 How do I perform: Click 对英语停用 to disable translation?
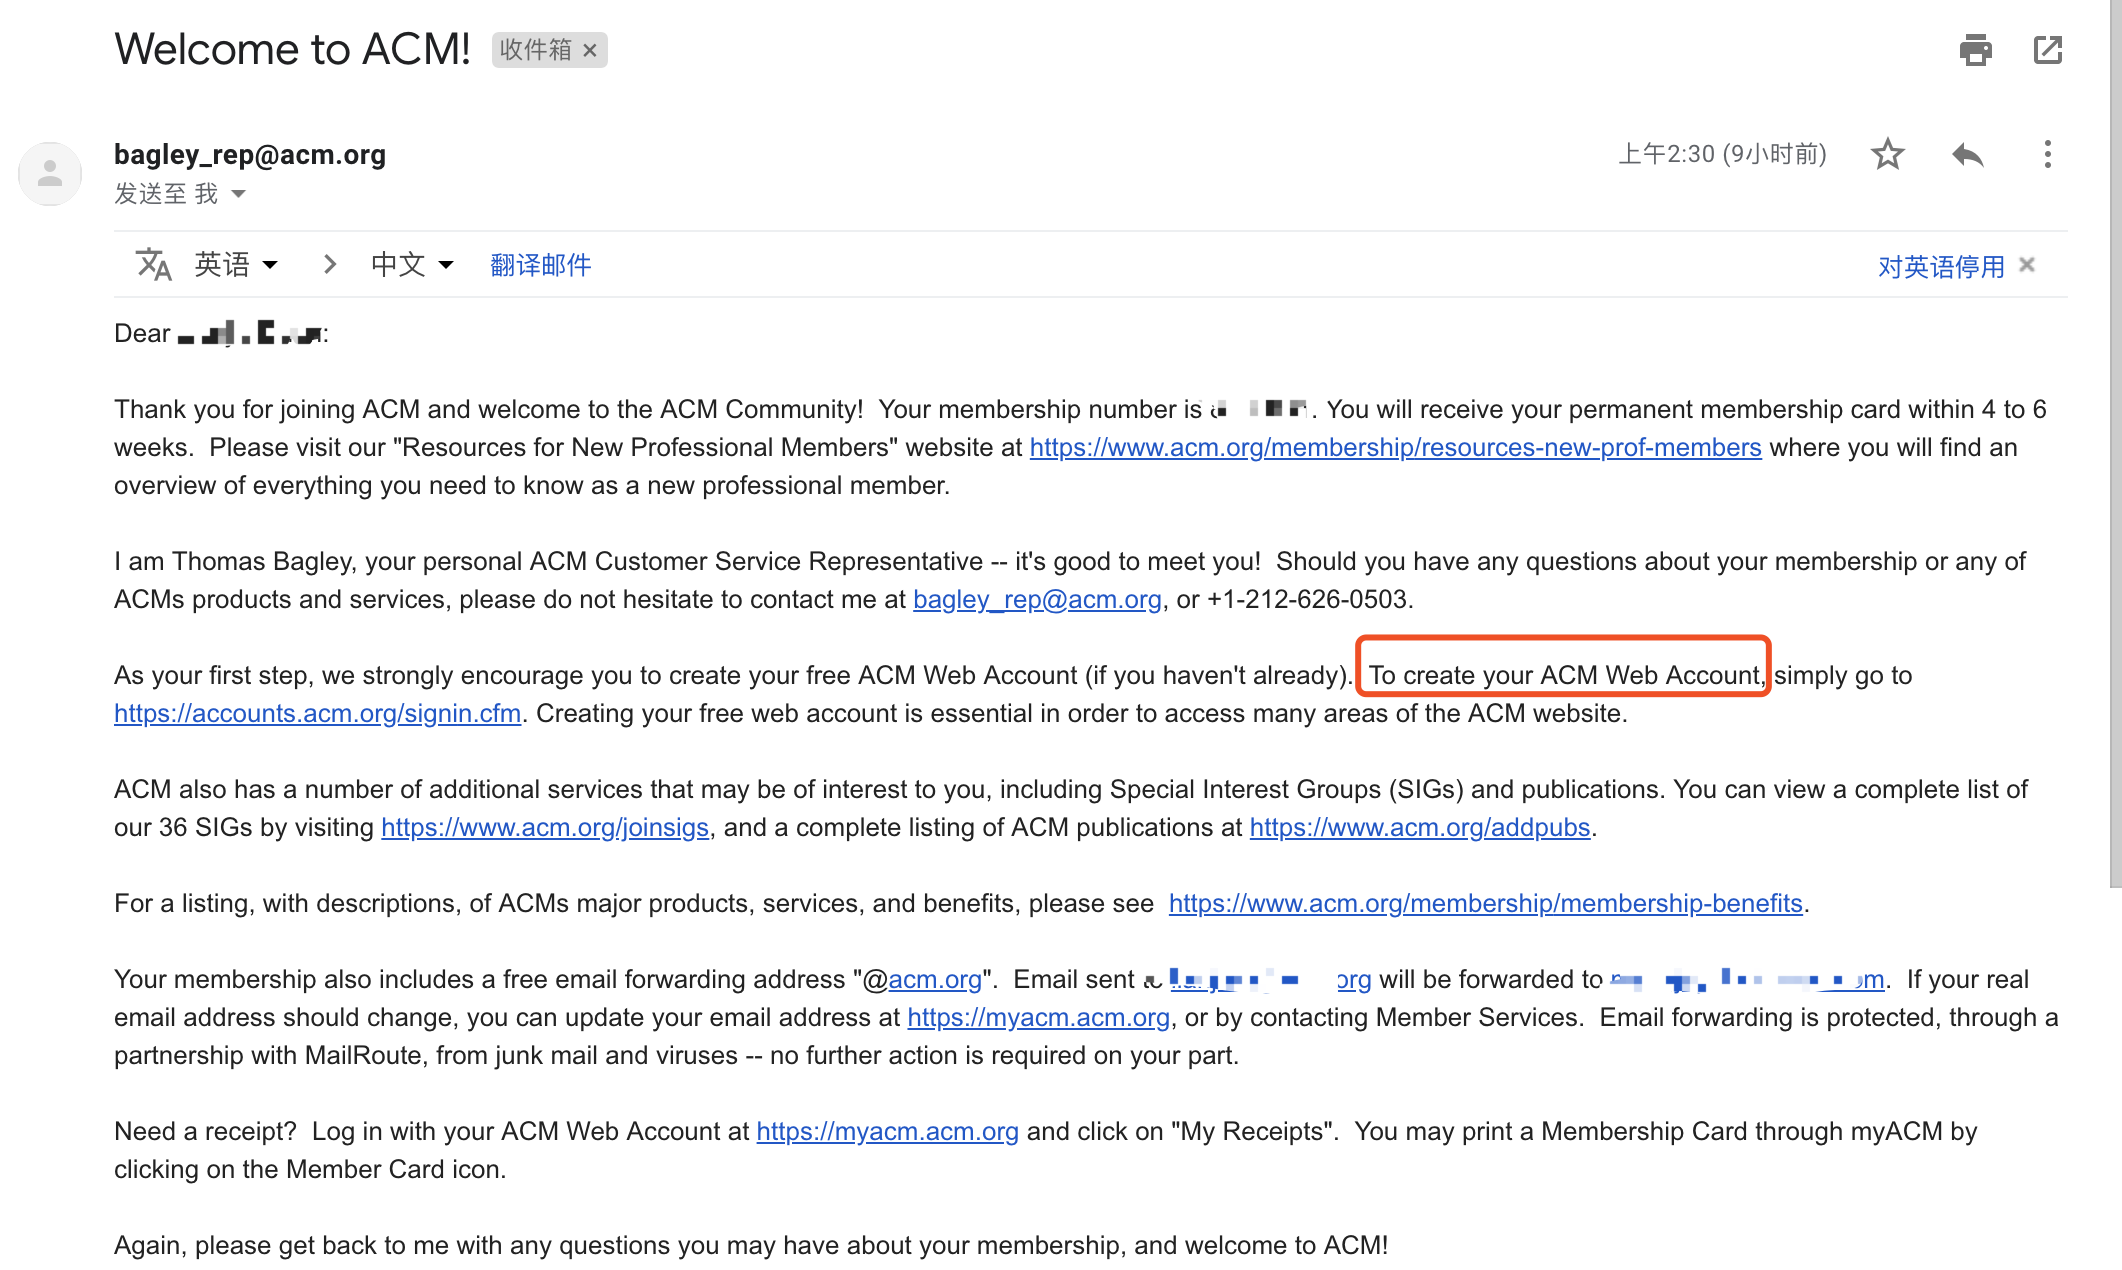pyautogui.click(x=1940, y=266)
